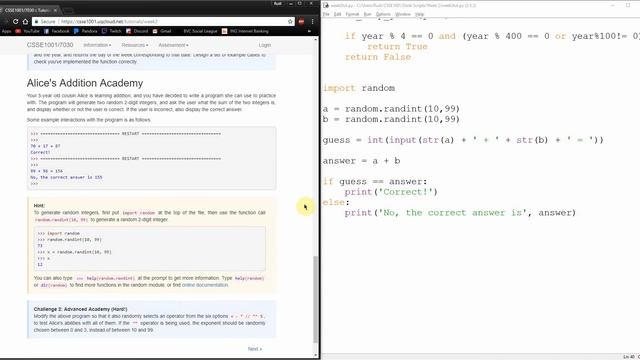Click the Login link
The width and height of the screenshot is (640, 360).
tap(264, 45)
